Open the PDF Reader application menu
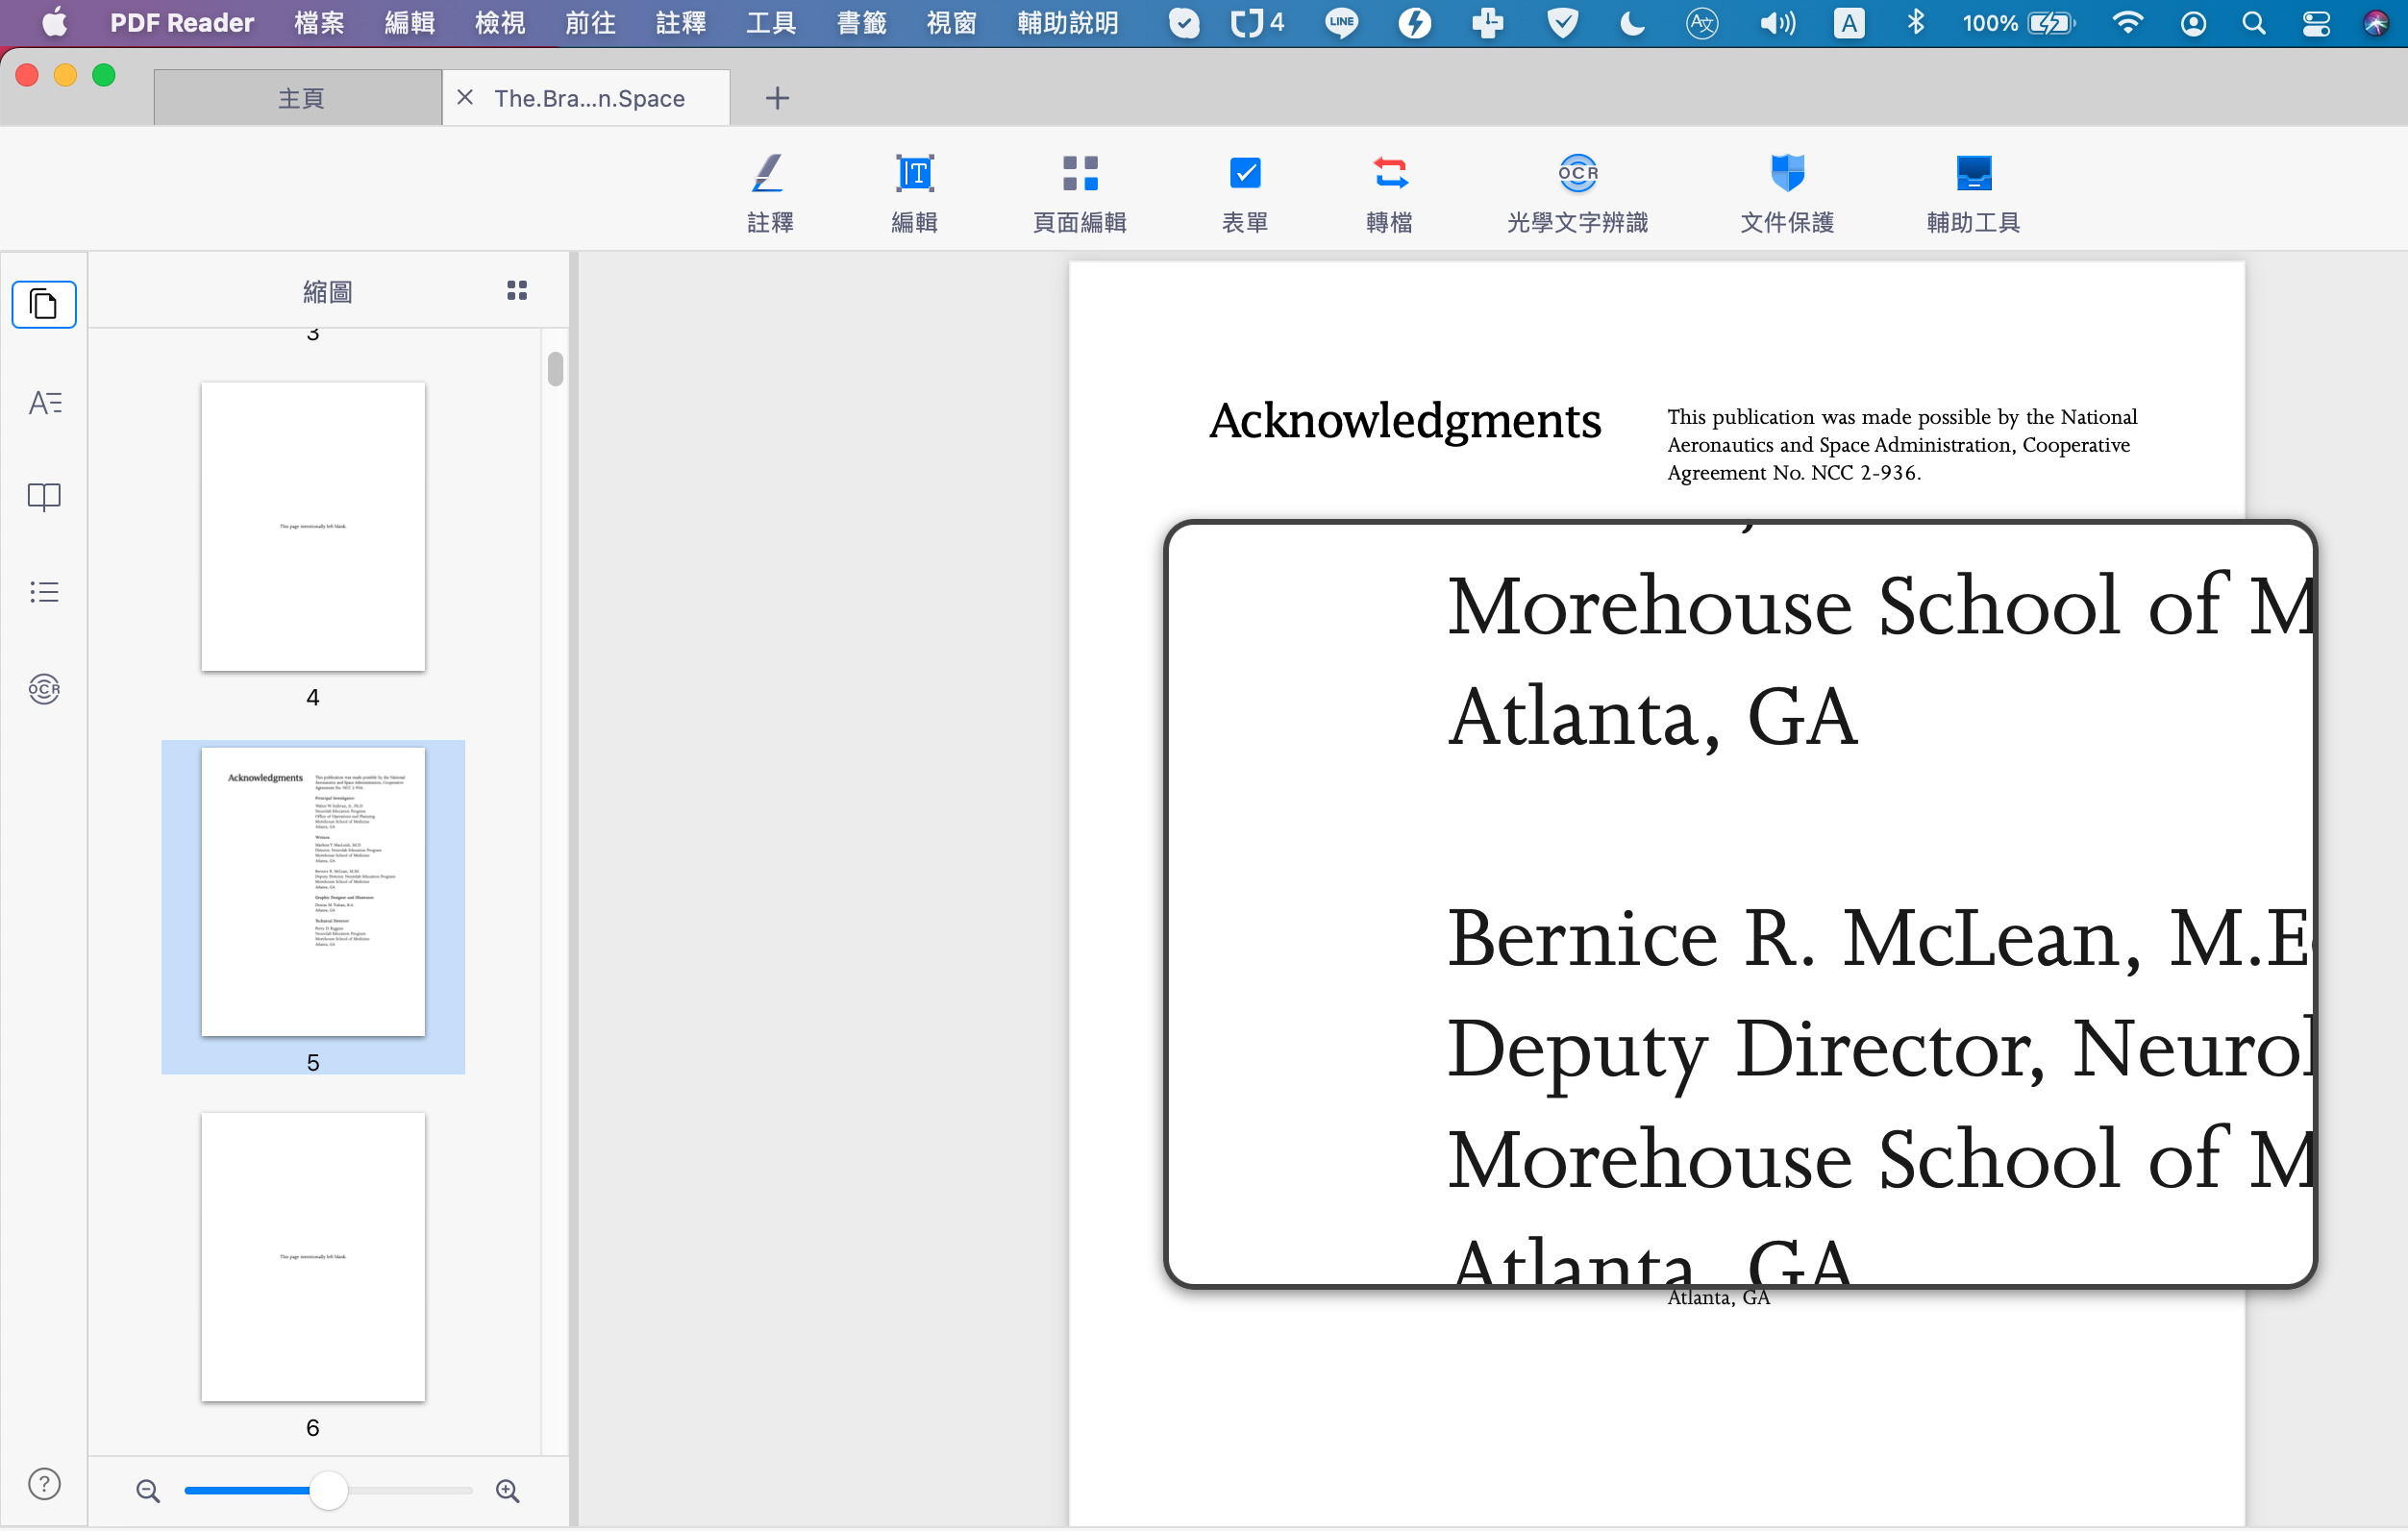The width and height of the screenshot is (2408, 1531). [x=181, y=23]
